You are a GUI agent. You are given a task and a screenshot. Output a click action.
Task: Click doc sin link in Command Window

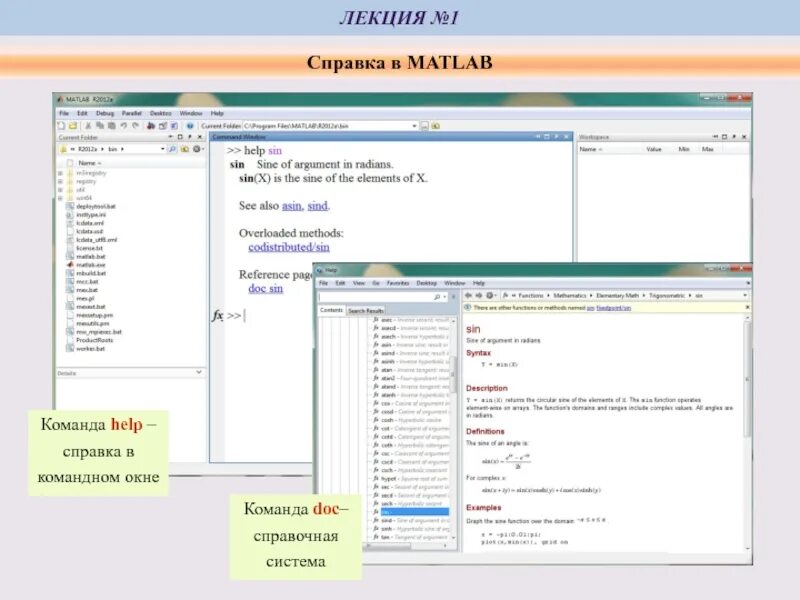[265, 288]
